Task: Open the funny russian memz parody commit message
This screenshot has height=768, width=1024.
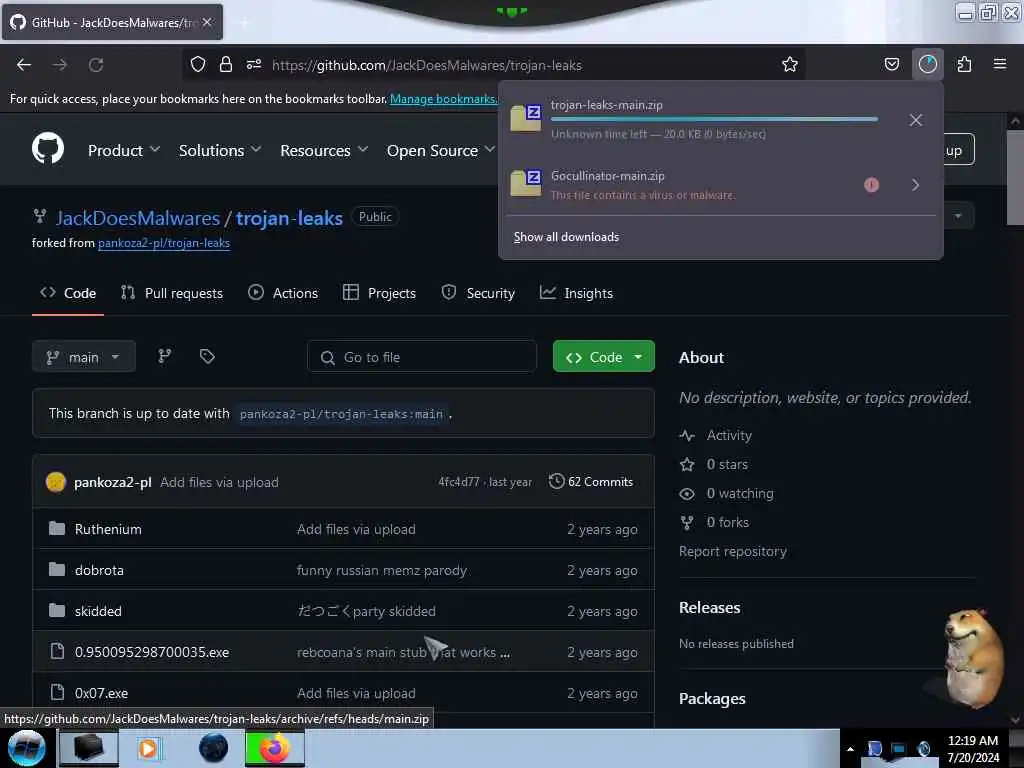Action: (x=381, y=570)
